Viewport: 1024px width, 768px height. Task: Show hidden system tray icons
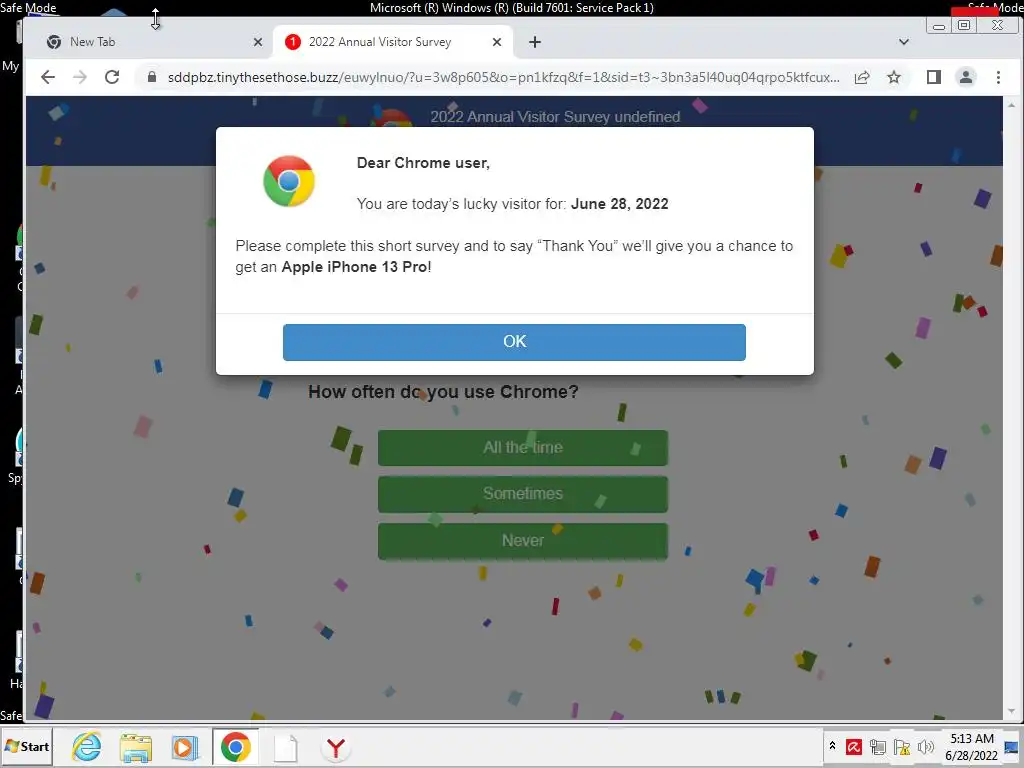[x=832, y=746]
